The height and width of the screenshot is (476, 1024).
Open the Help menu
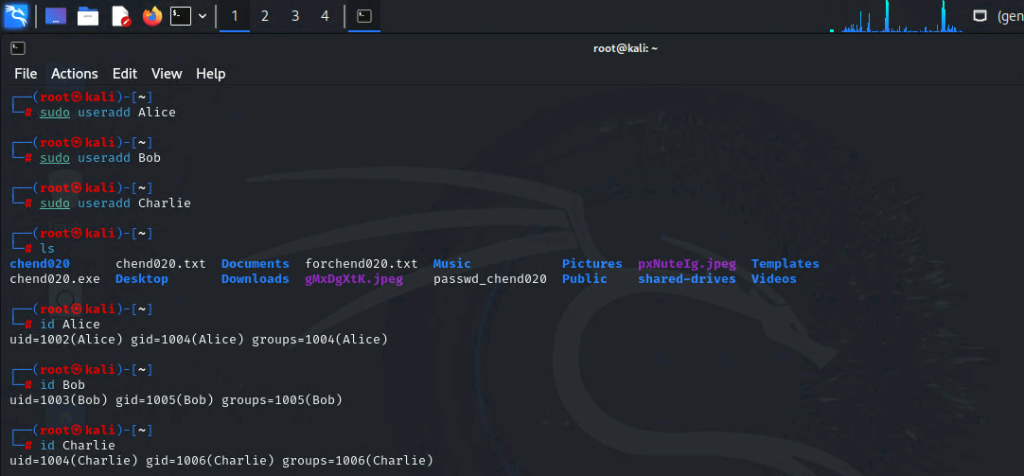(x=210, y=74)
